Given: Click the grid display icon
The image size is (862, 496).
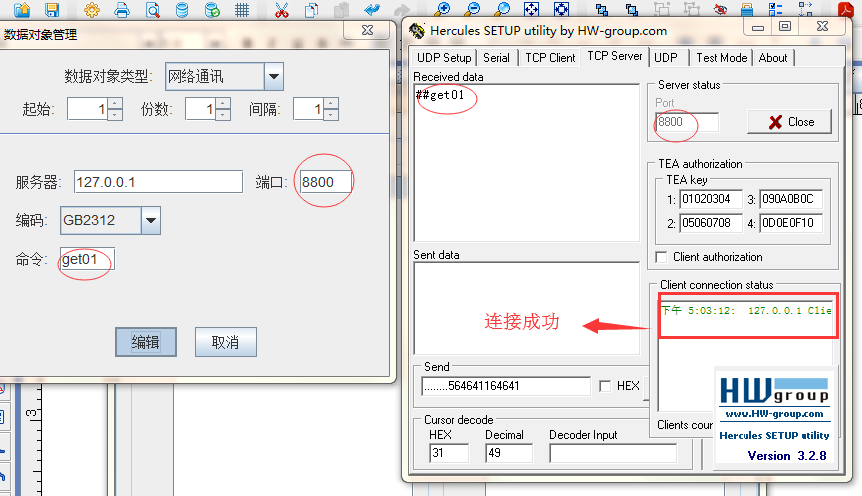Looking at the screenshot, I should [242, 10].
